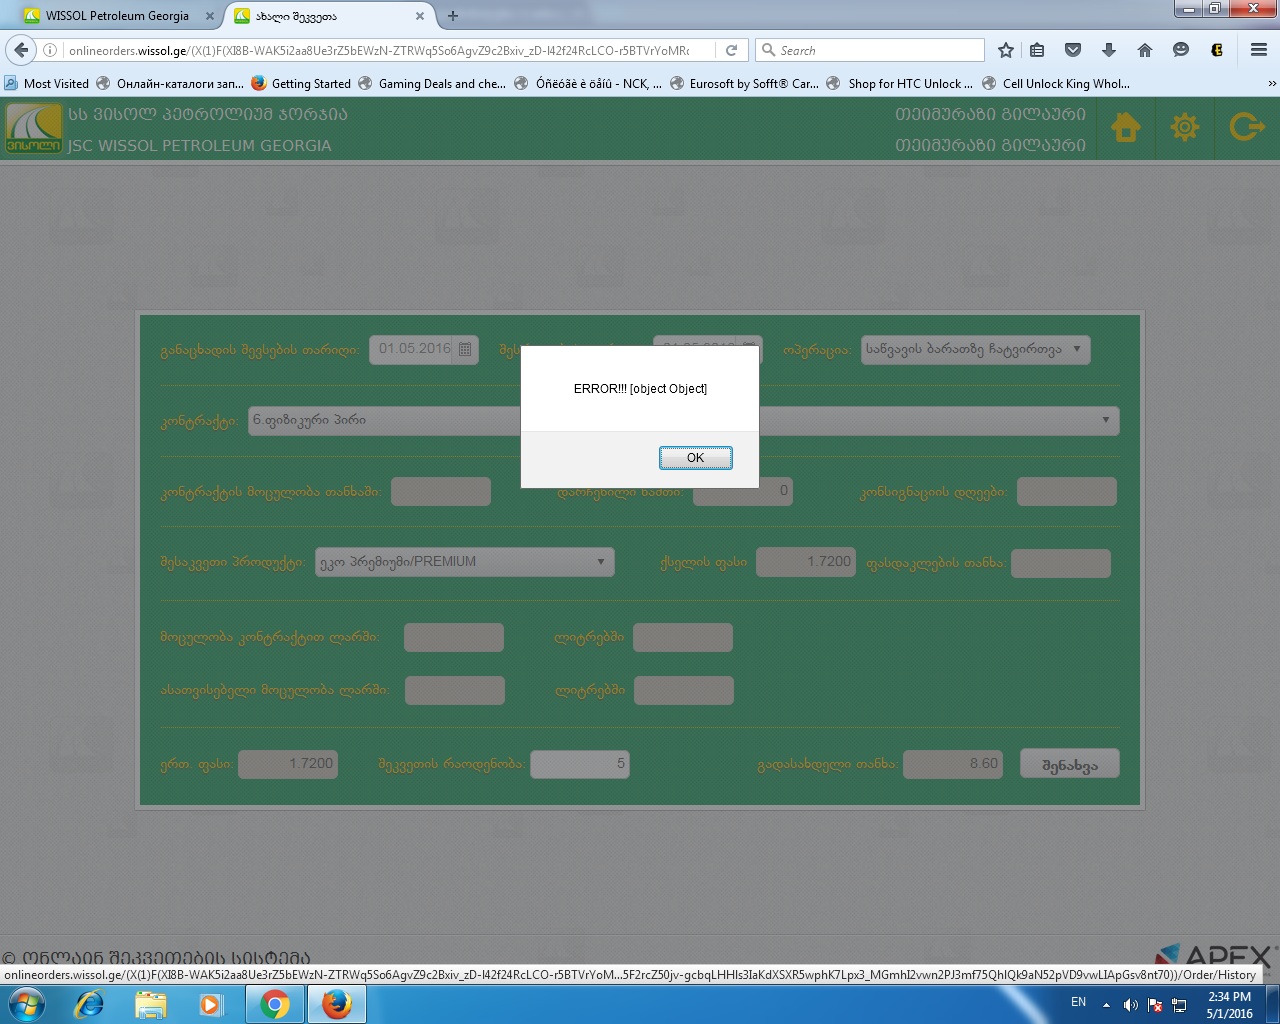1280x1024 pixels.
Task: Open Google Chrome from taskbar
Action: point(275,1004)
